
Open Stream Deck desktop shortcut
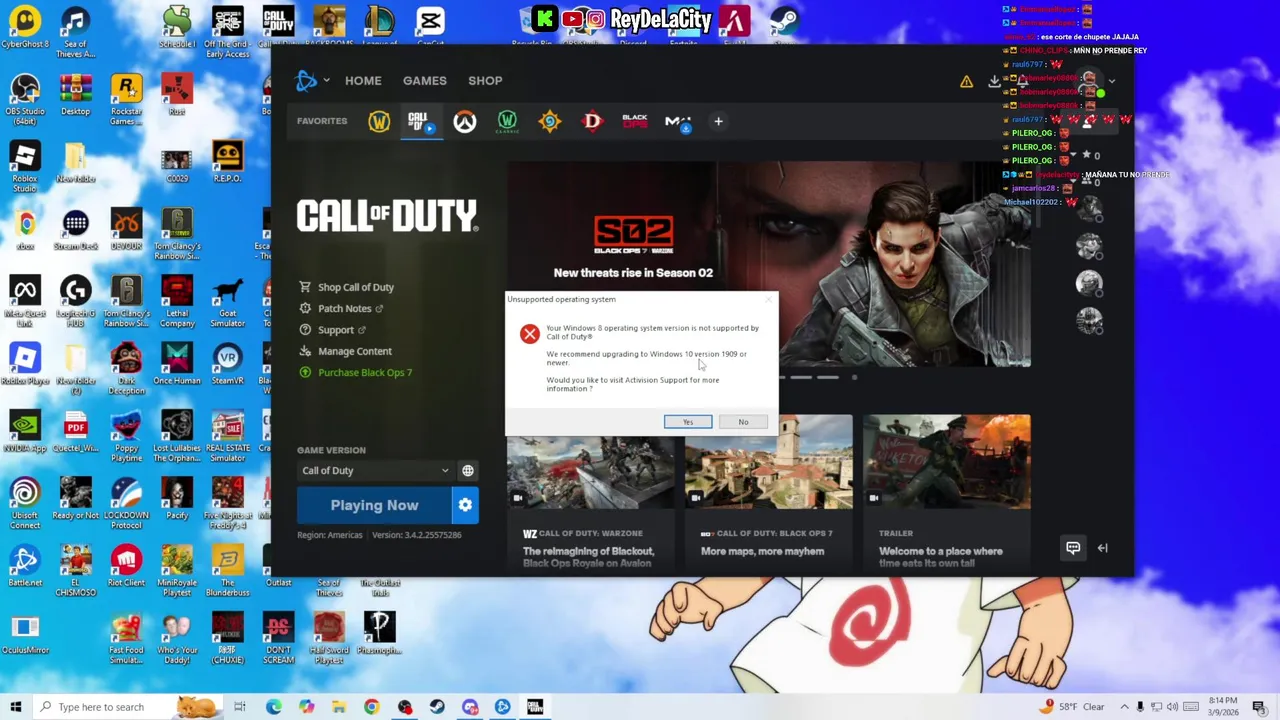click(x=76, y=229)
